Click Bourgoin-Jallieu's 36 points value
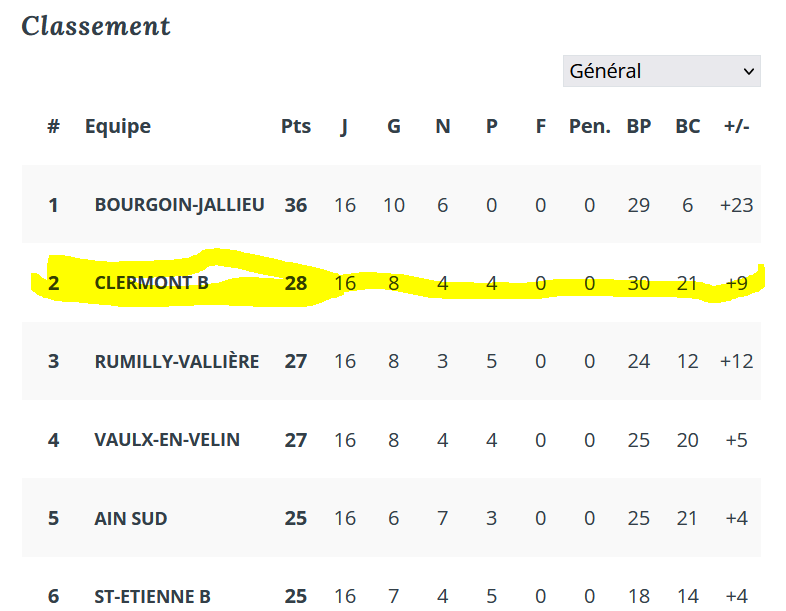The image size is (786, 611). (x=296, y=206)
